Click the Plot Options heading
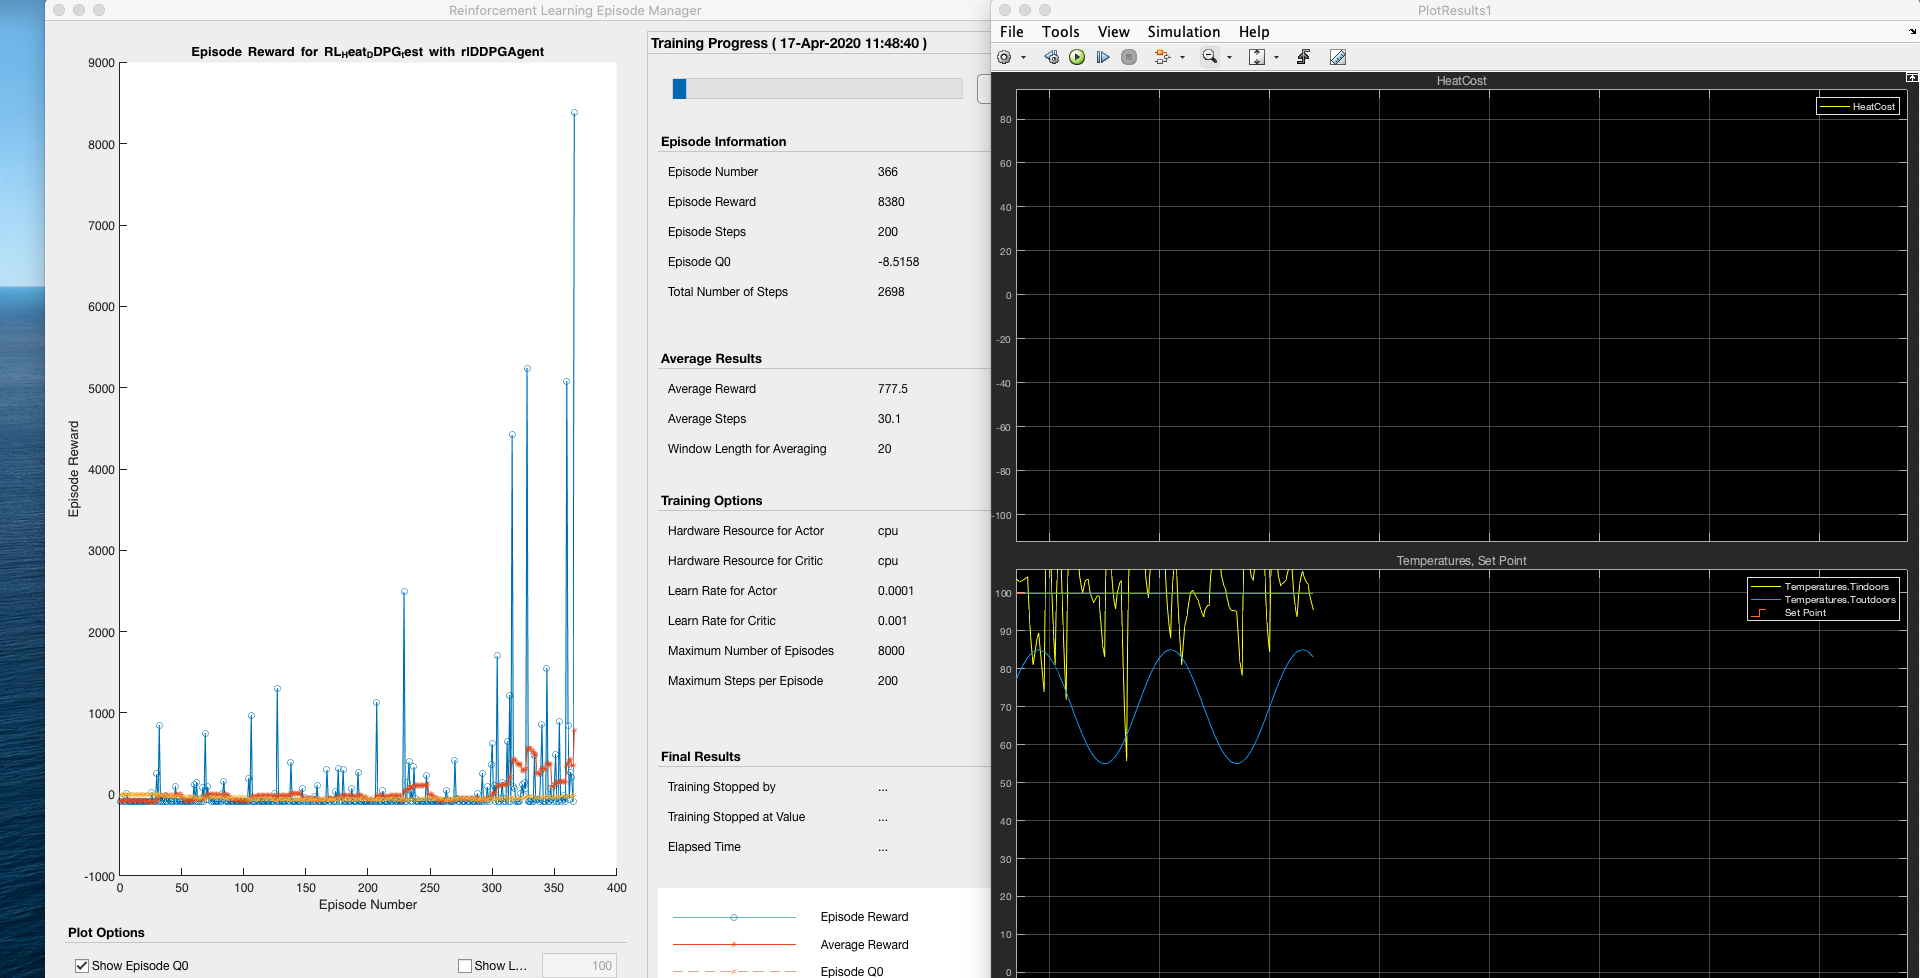 click(106, 933)
